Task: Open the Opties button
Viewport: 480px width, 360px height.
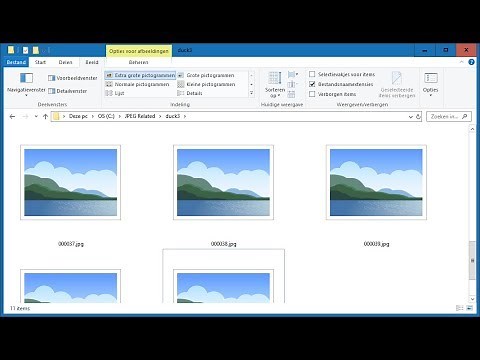Action: [x=430, y=85]
